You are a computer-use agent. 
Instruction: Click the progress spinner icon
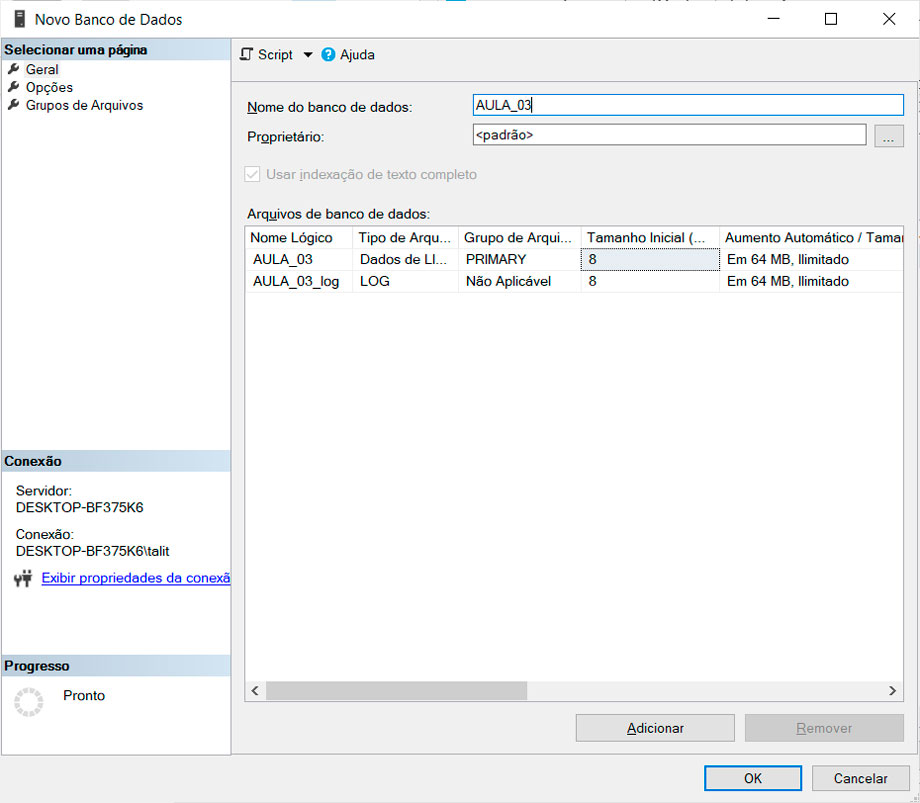[x=29, y=702]
